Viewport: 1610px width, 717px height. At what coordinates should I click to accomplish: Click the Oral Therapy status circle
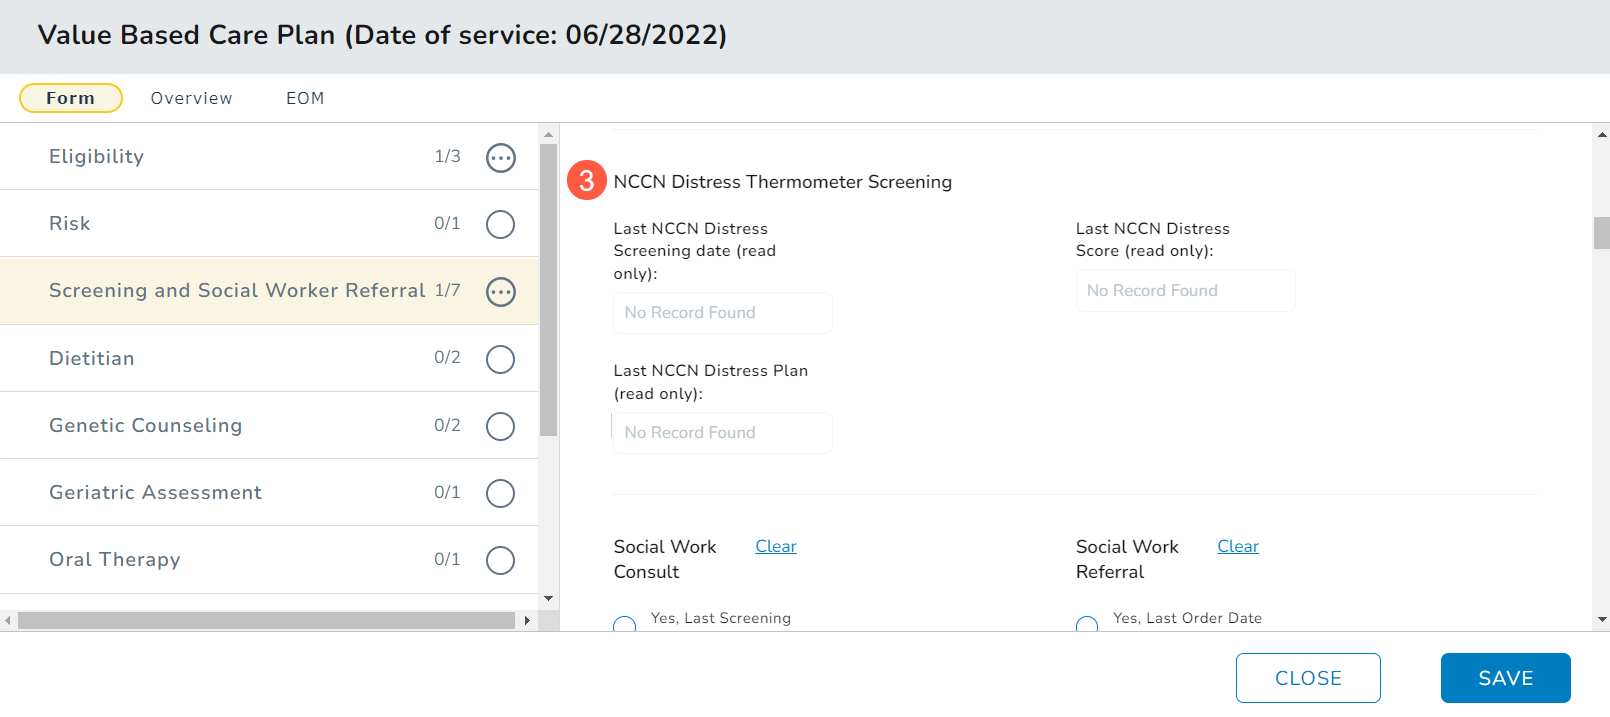tap(500, 560)
